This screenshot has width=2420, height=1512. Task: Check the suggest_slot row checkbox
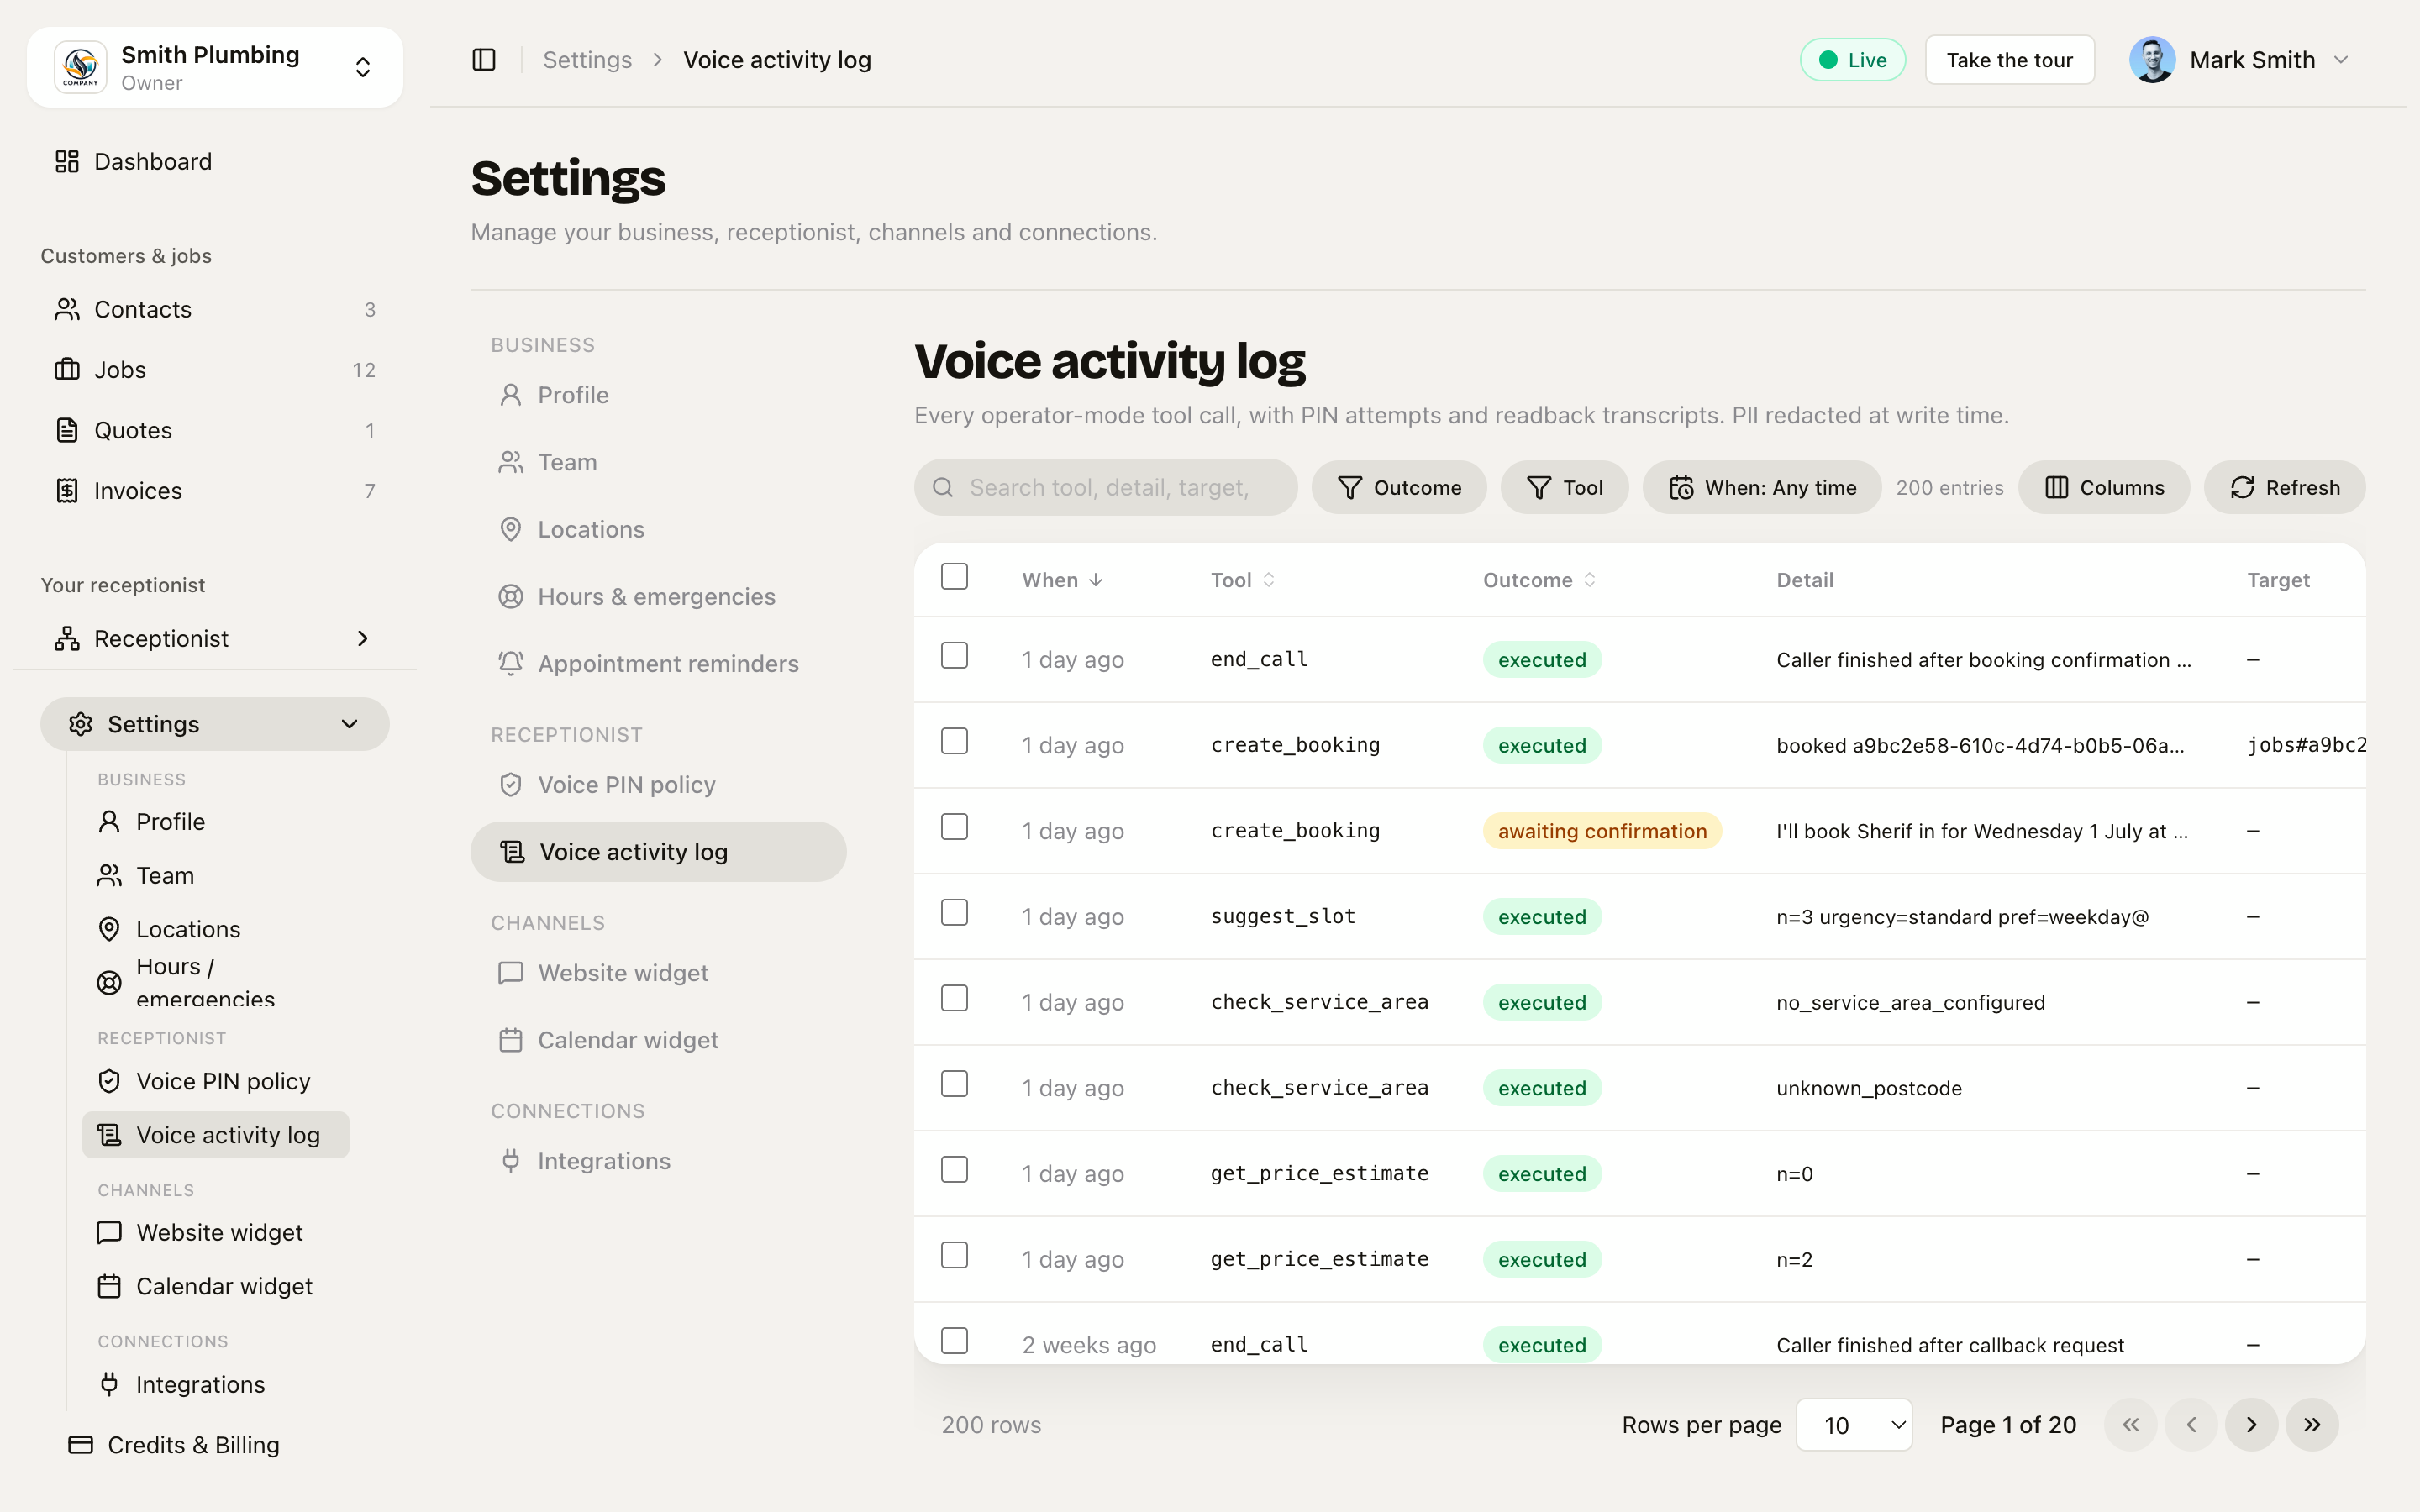[x=955, y=913]
